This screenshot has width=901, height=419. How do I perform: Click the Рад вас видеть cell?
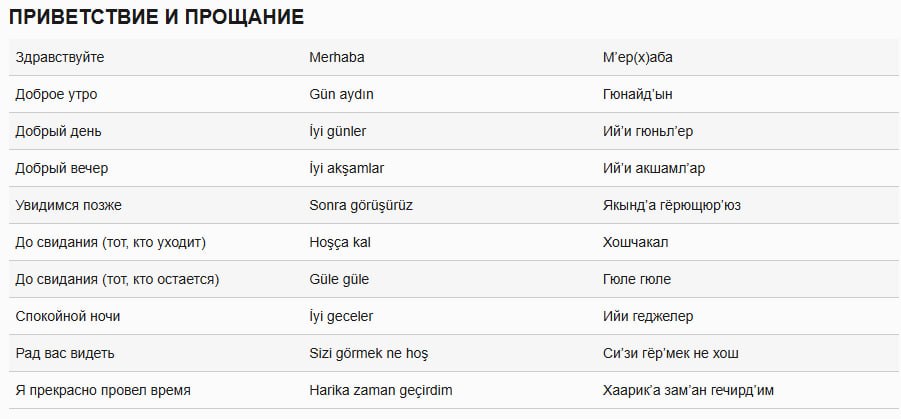pos(65,353)
